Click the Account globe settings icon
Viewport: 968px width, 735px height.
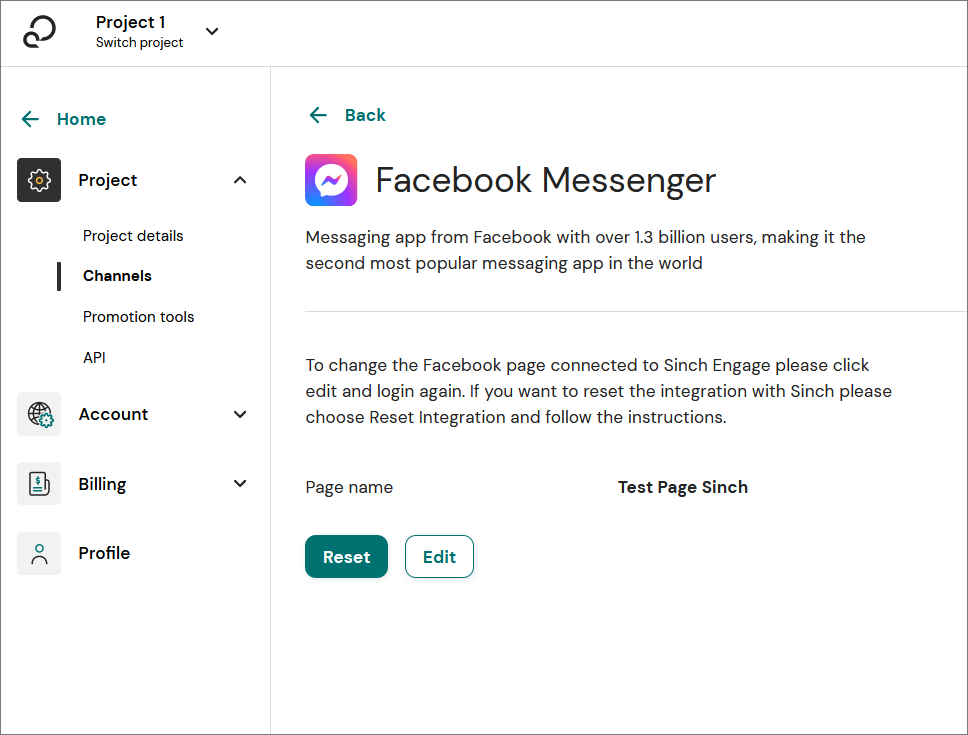point(39,414)
